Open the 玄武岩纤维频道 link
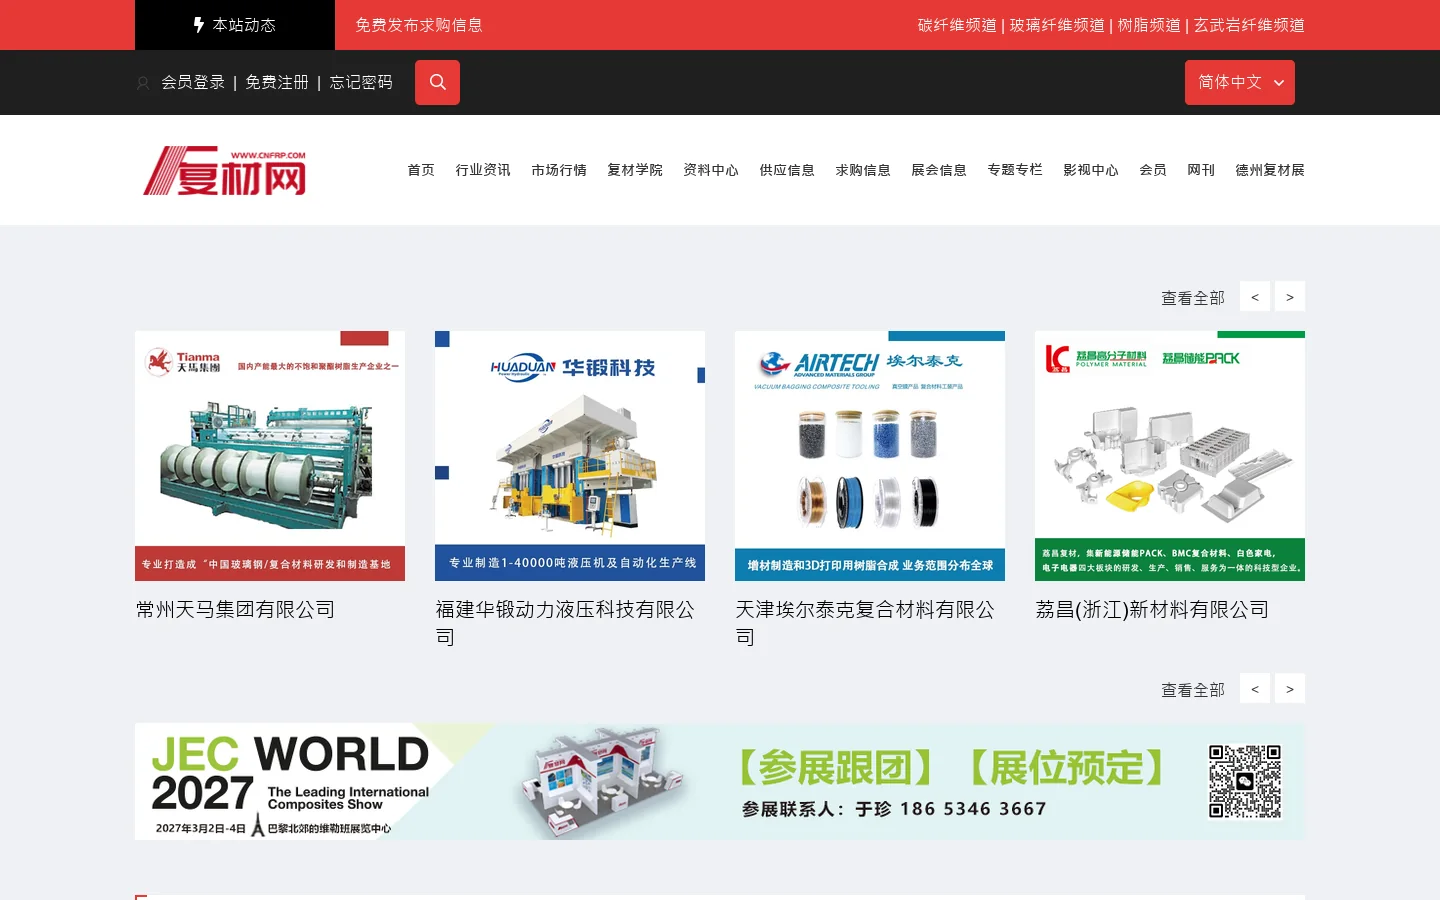This screenshot has width=1440, height=900. pos(1249,25)
